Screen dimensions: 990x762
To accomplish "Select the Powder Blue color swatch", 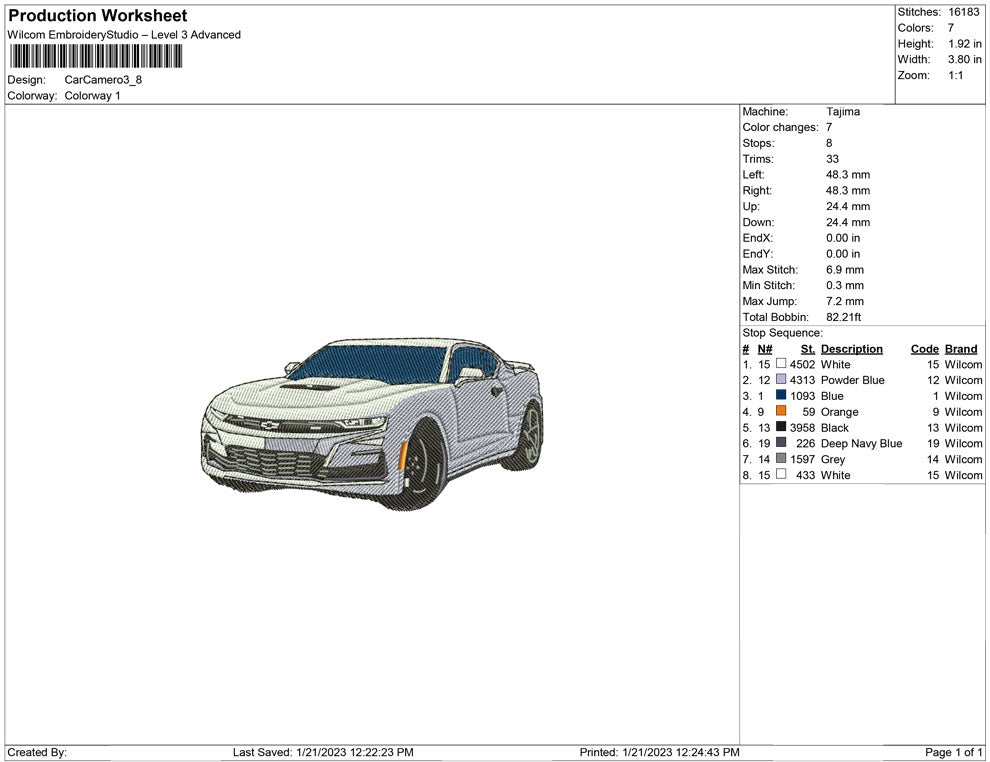I will (x=781, y=381).
